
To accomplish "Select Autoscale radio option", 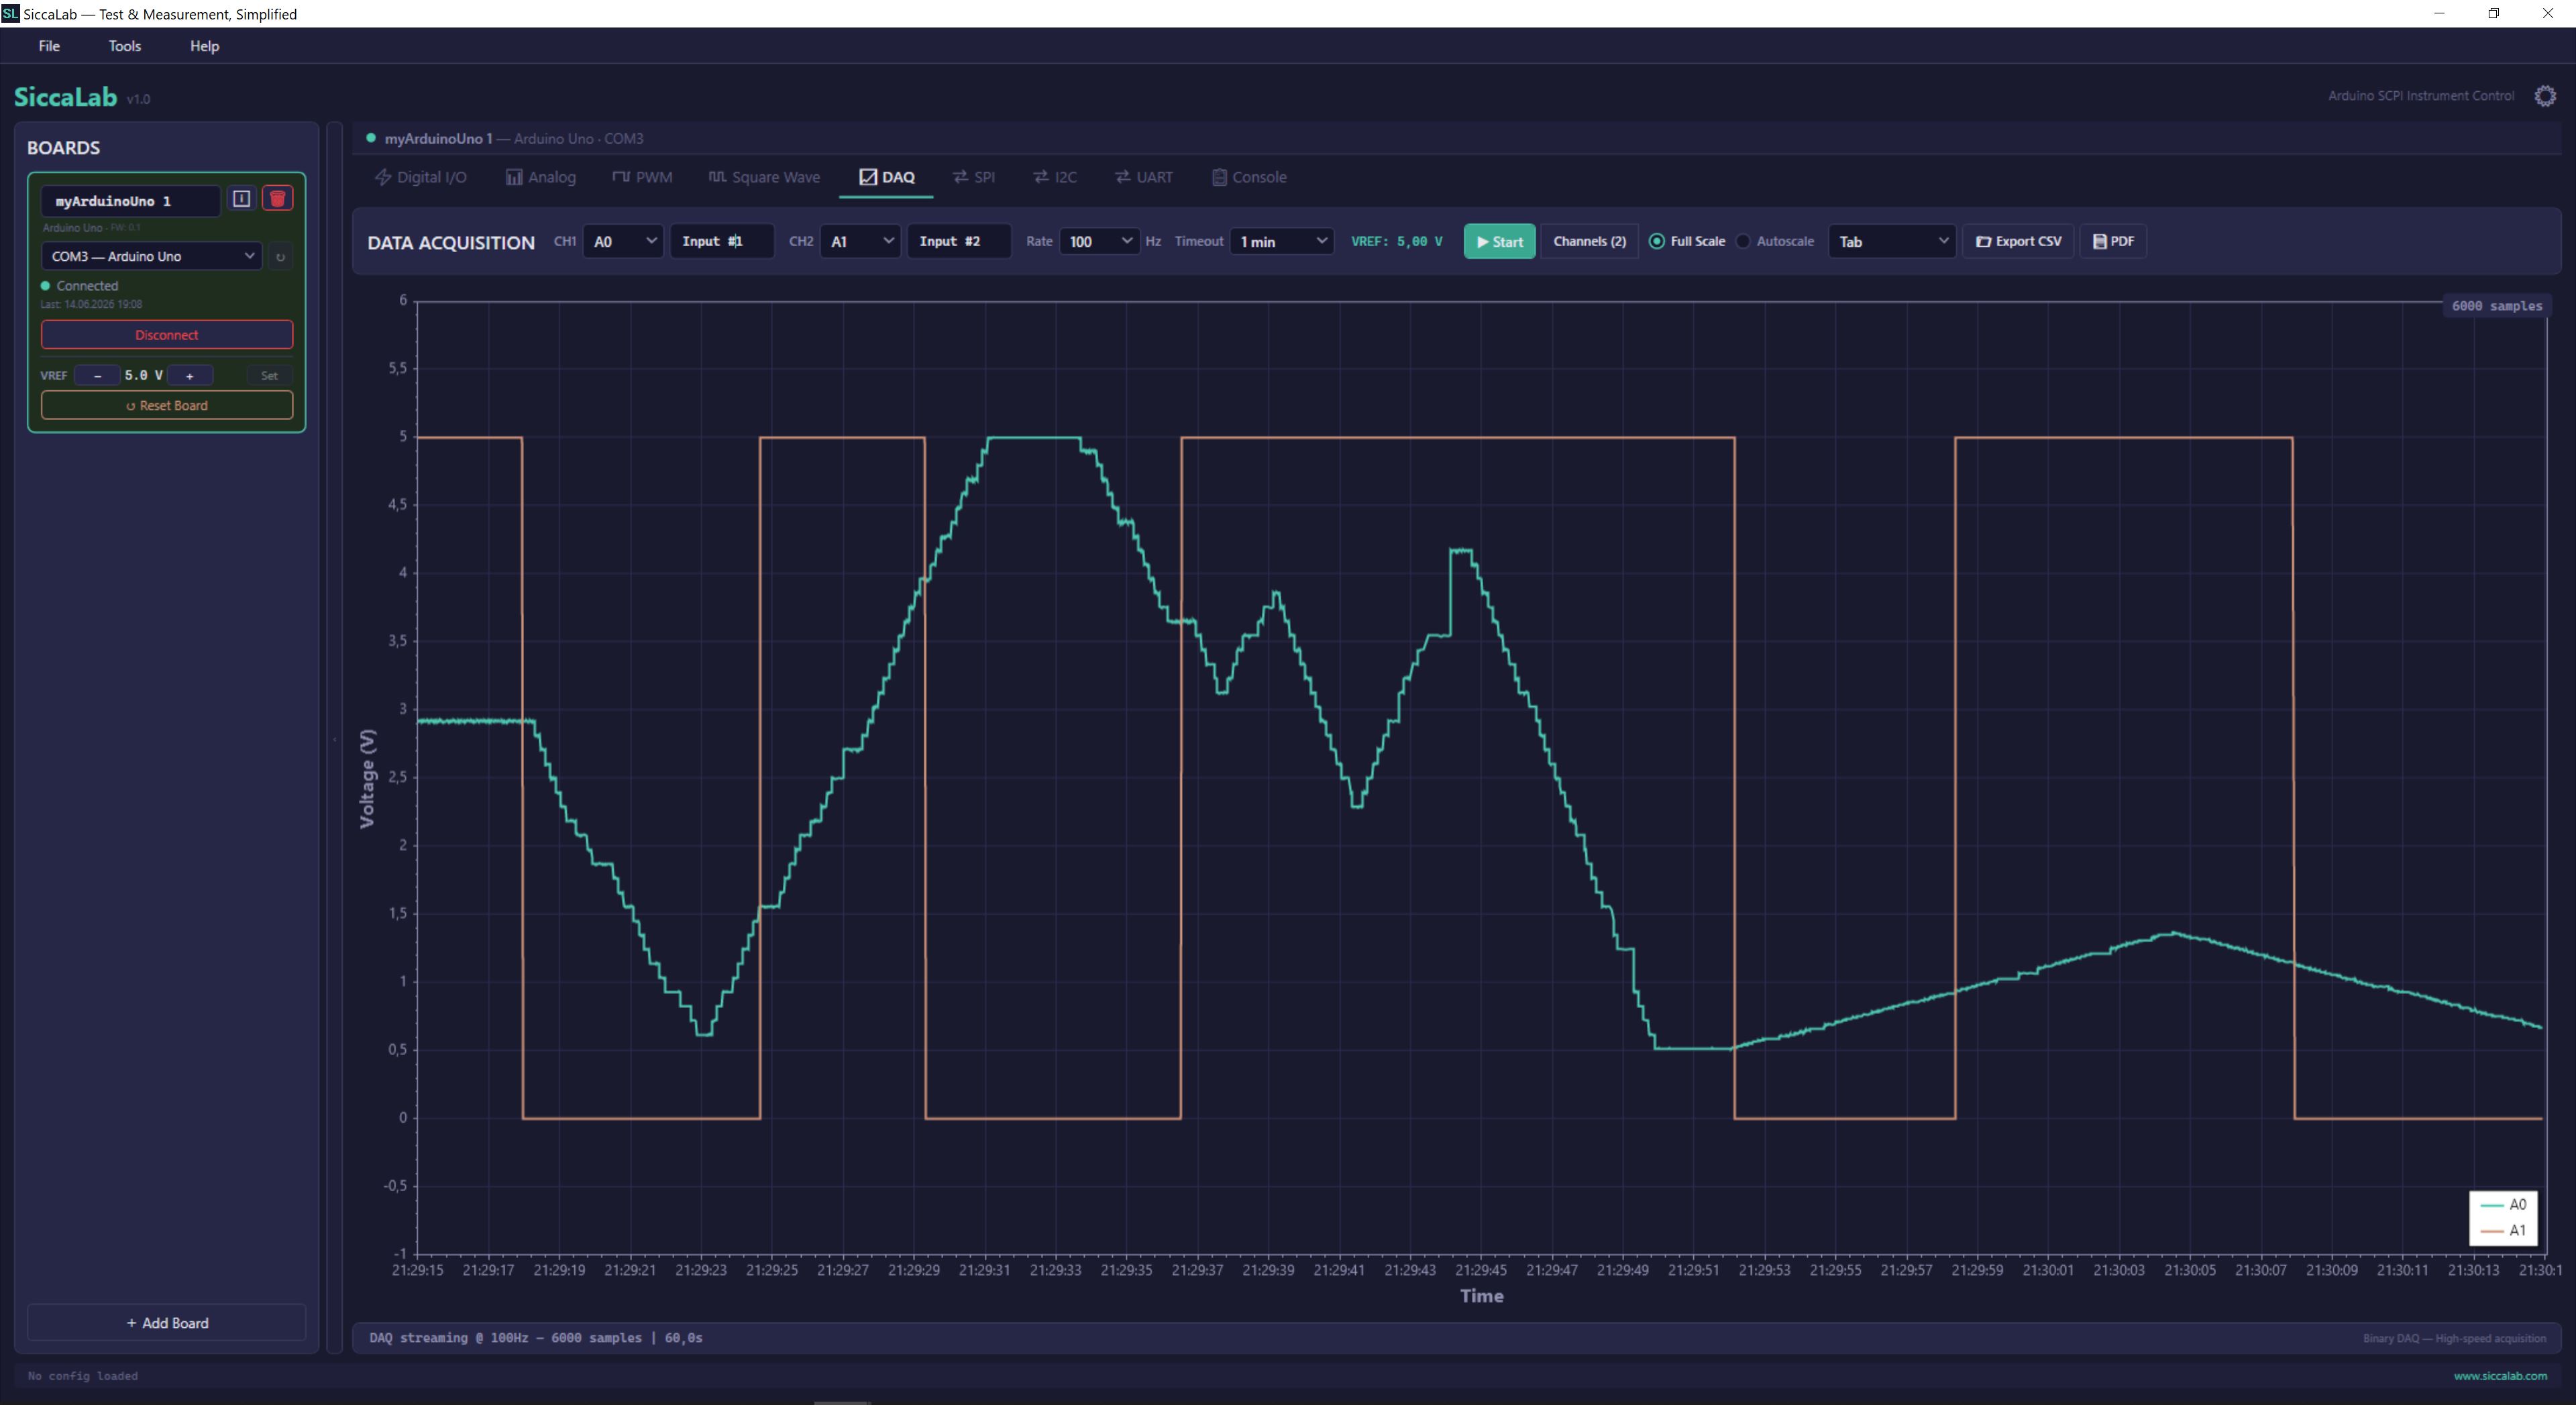I will pos(1775,241).
